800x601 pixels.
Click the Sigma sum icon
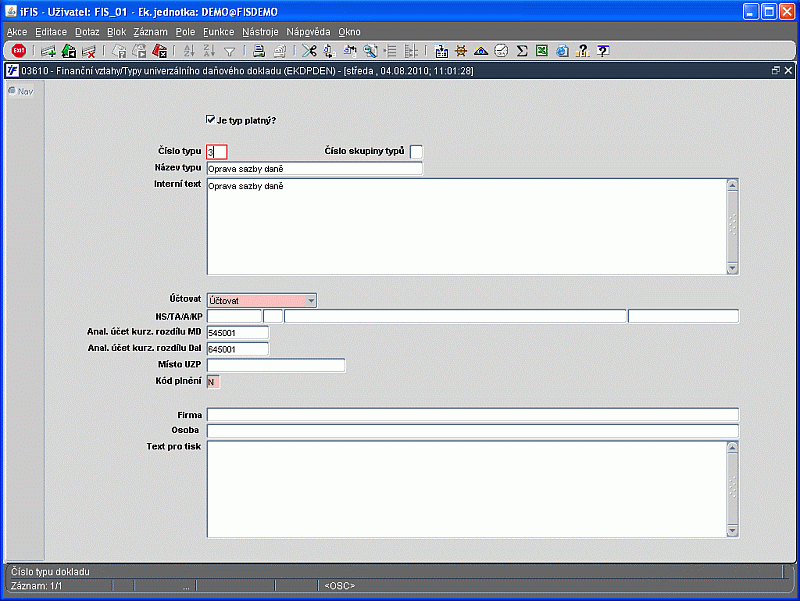click(521, 51)
